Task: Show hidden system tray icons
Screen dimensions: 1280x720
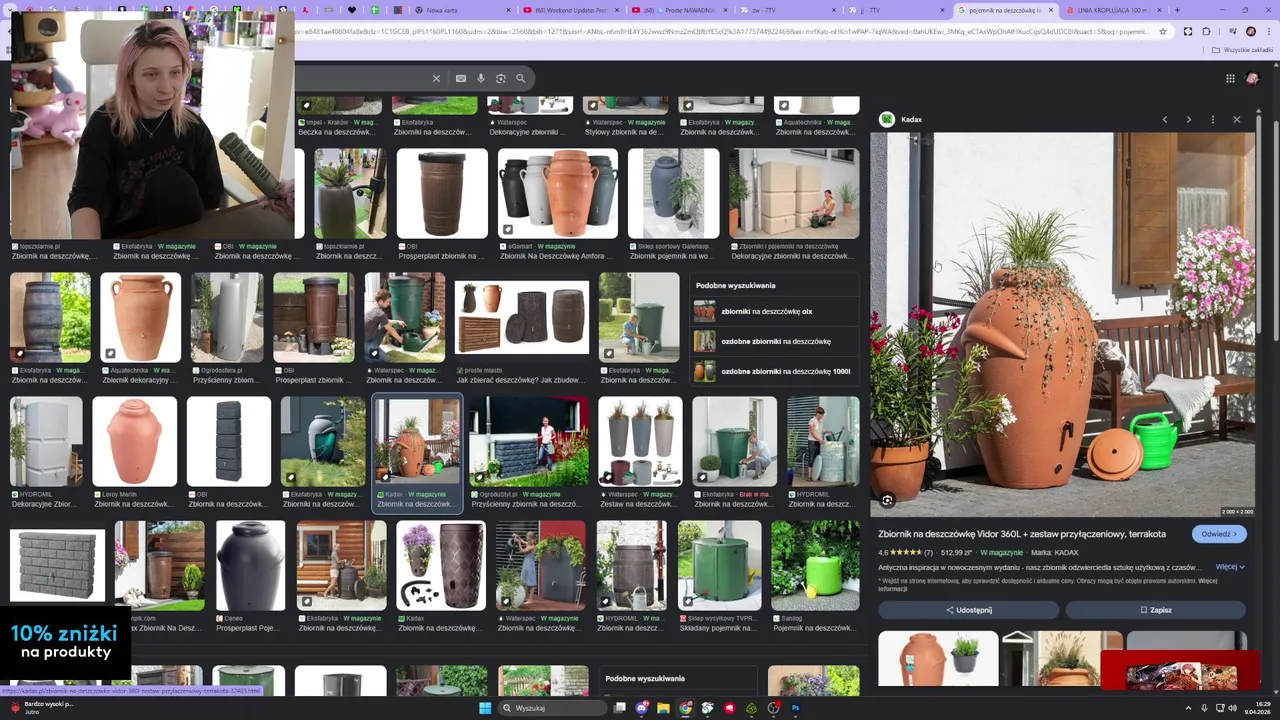Action: coord(1188,708)
